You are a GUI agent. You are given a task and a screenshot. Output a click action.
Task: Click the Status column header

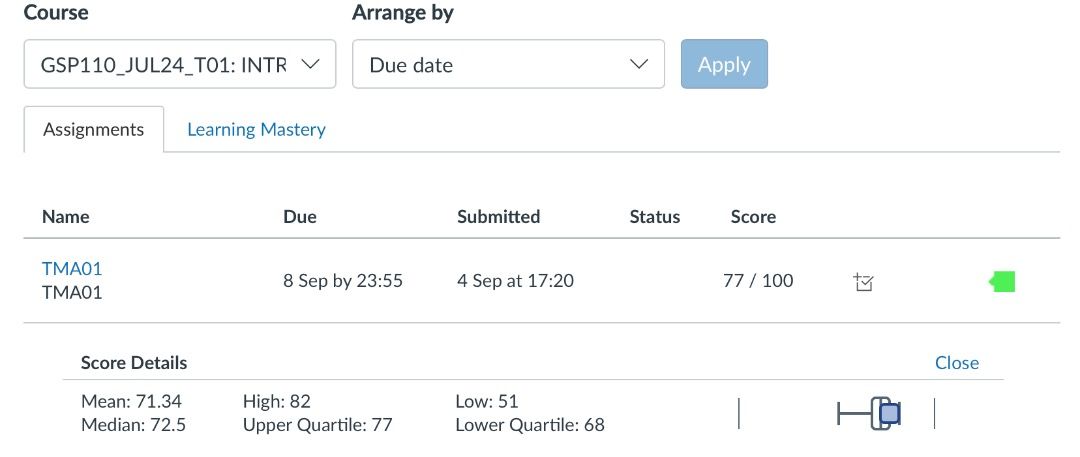point(654,216)
